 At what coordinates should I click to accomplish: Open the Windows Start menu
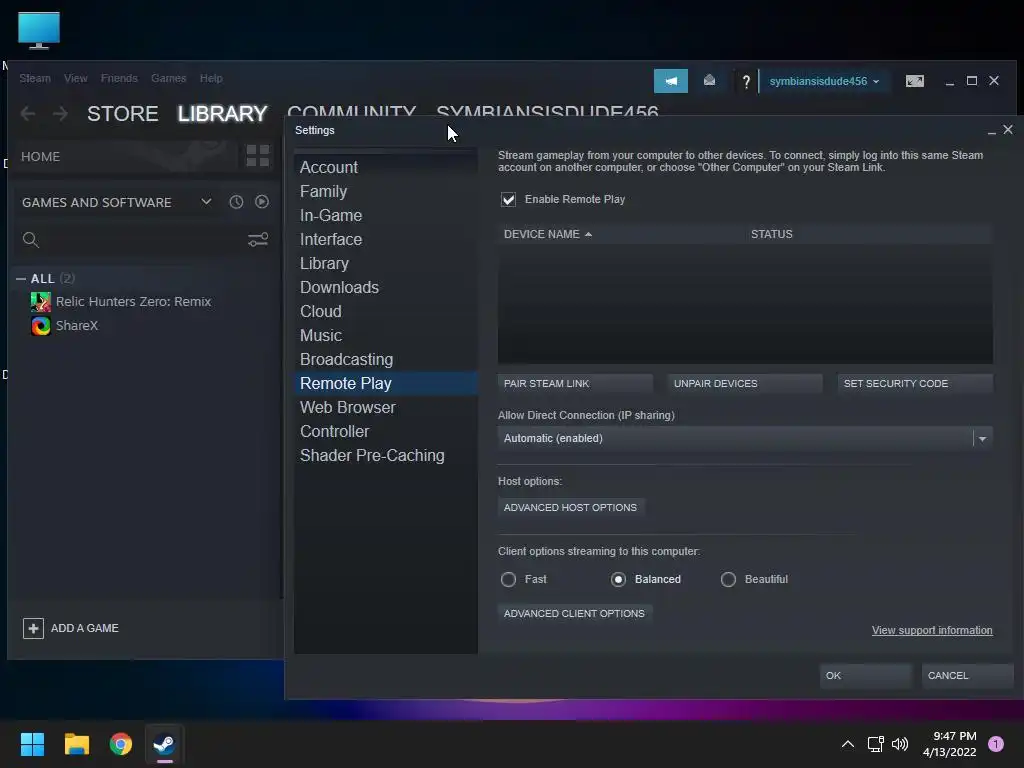pyautogui.click(x=32, y=744)
